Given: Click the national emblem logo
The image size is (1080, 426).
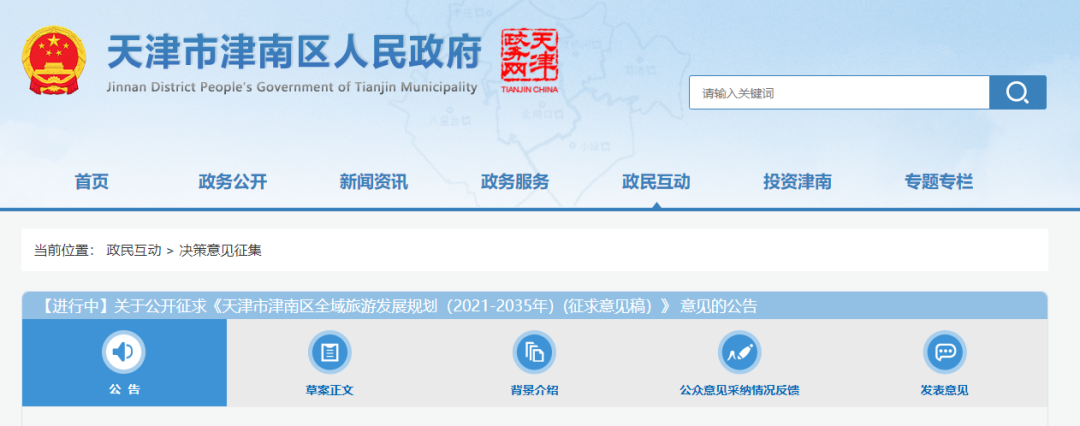Looking at the screenshot, I should tap(54, 61).
